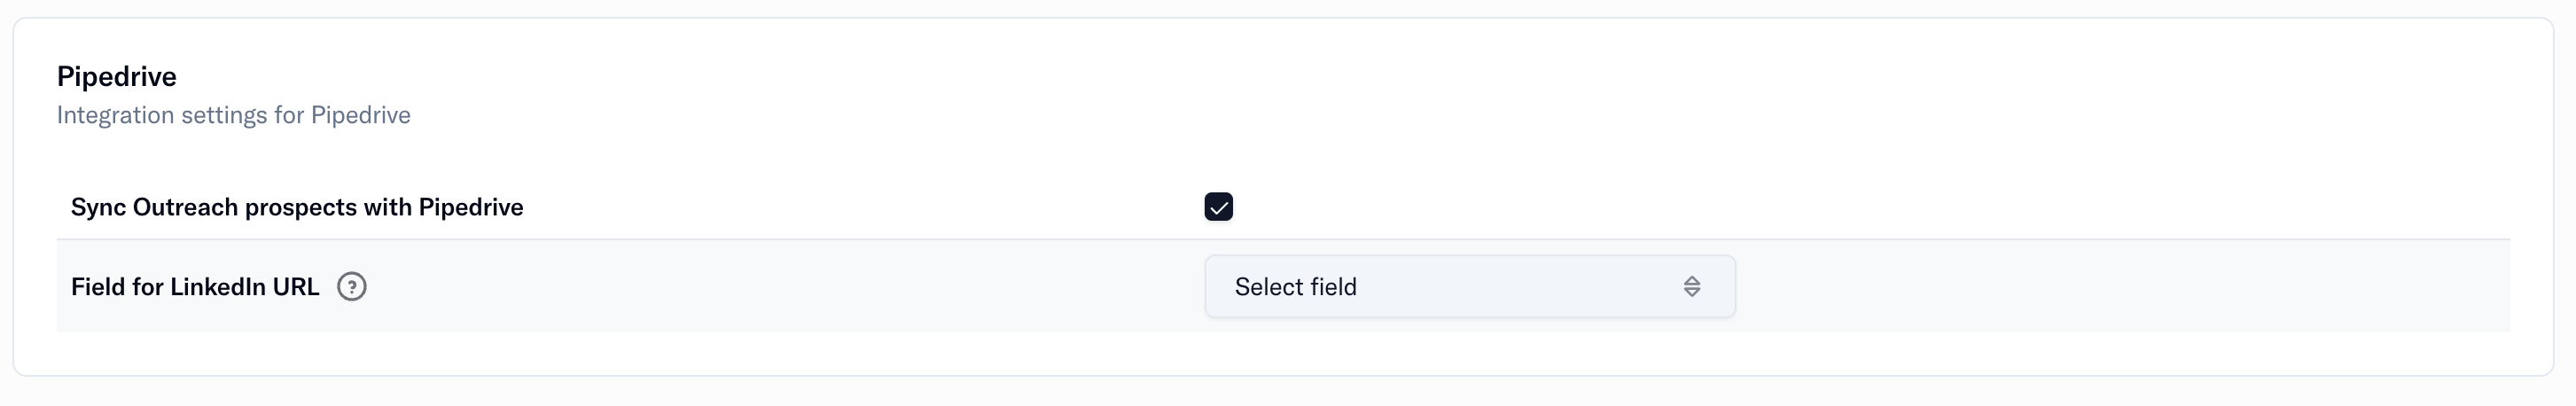Click the question mark help icon
The image size is (2576, 406).
point(351,287)
